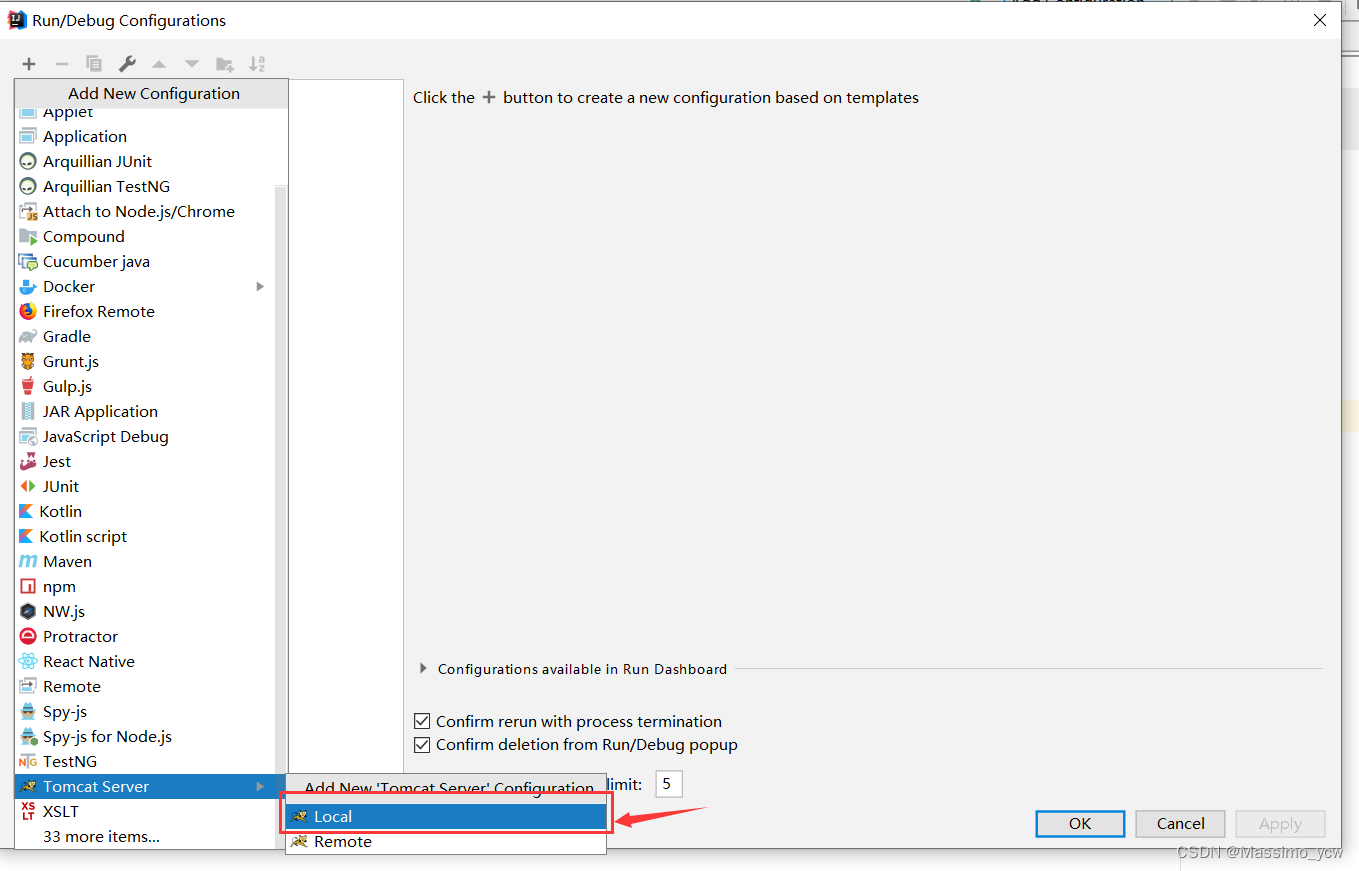Viewport: 1359px width, 871px height.
Task: Select Spy-js for Node.js entry
Action: pyautogui.click(x=145, y=736)
